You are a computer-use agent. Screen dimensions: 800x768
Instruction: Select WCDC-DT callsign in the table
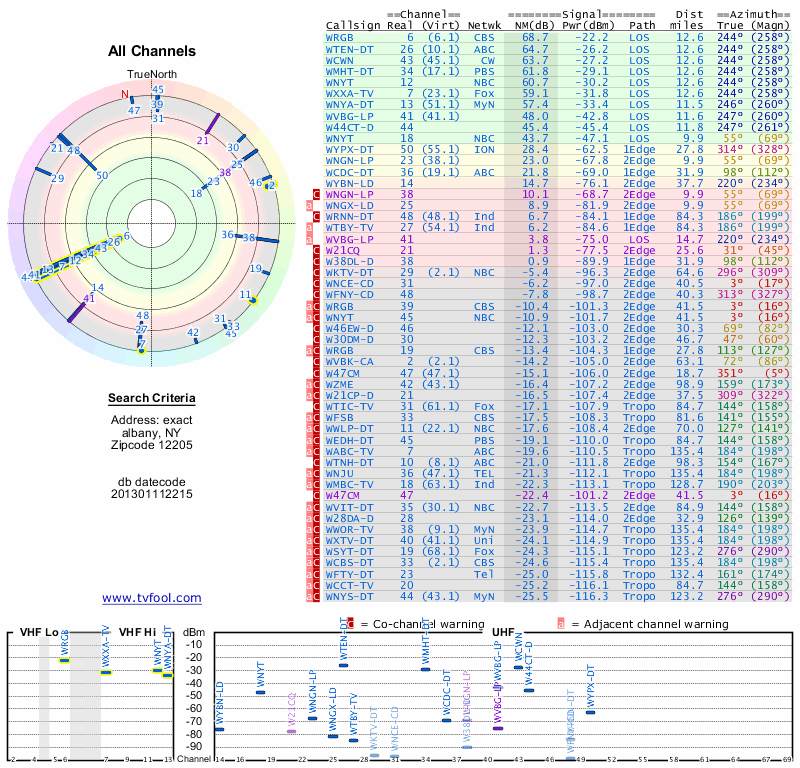tap(349, 172)
